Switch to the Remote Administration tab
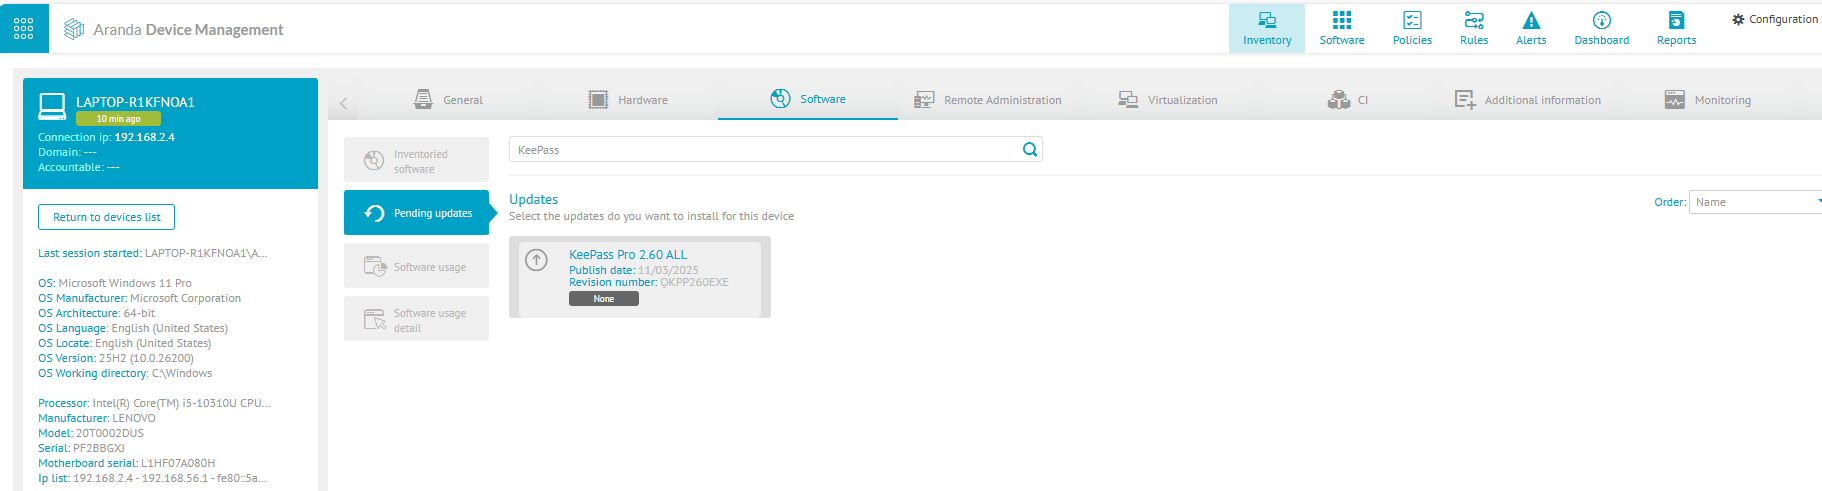Viewport: 1822px width, 491px height. tap(988, 100)
